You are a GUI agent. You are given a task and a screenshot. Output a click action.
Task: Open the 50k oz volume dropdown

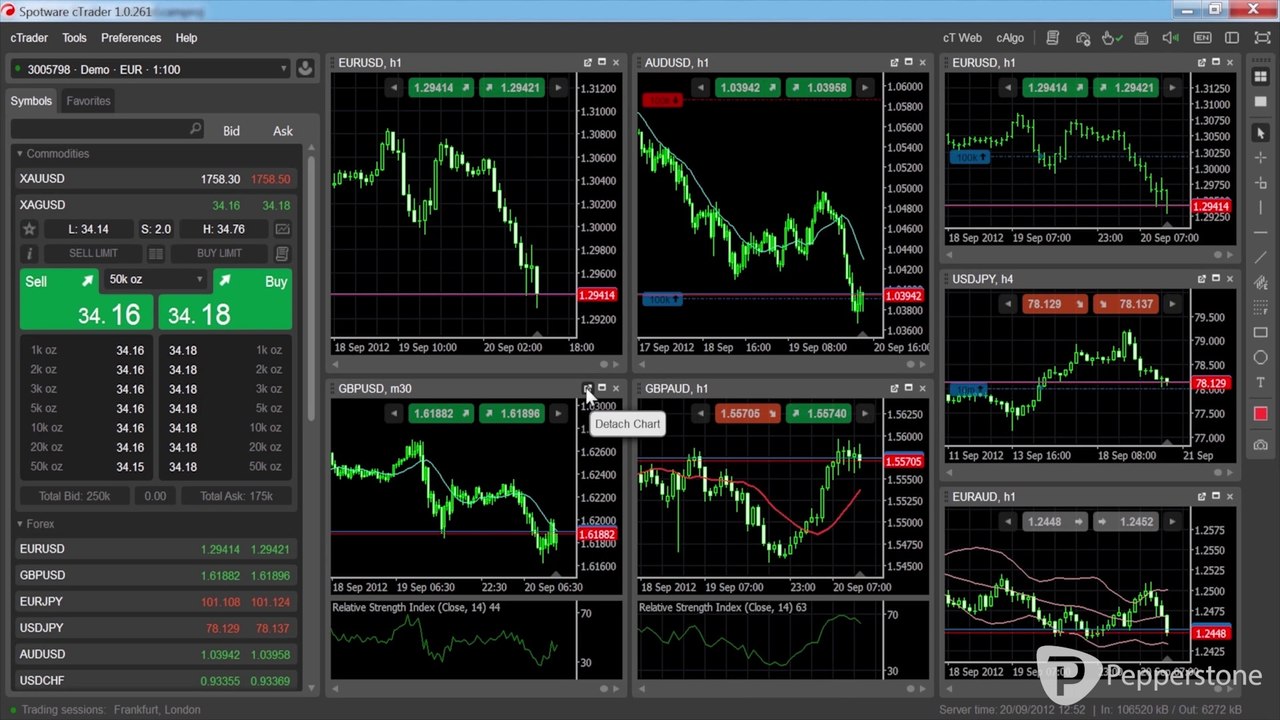pyautogui.click(x=155, y=280)
